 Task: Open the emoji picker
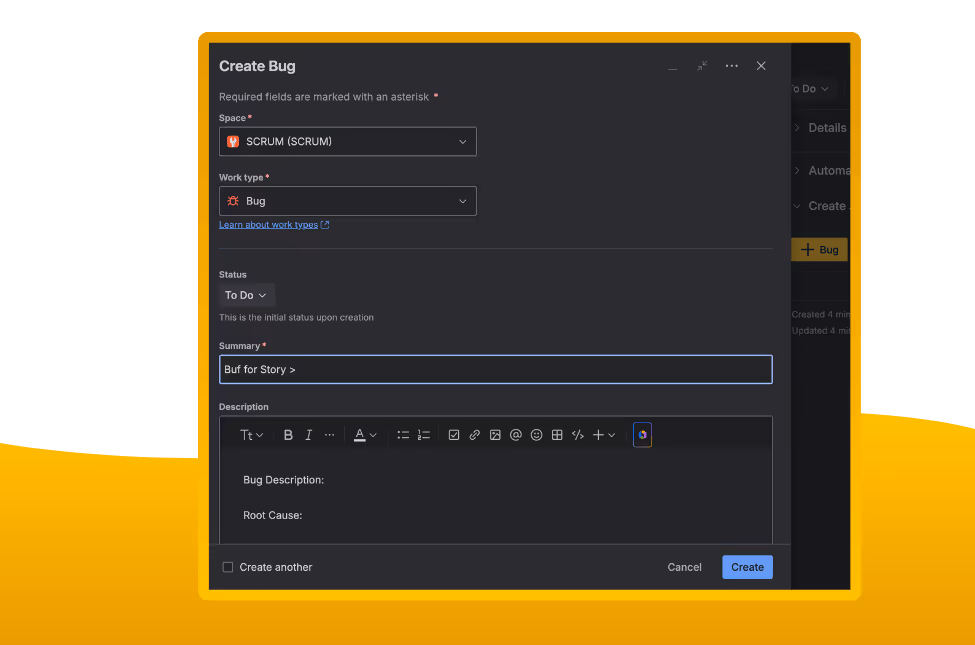coord(537,435)
